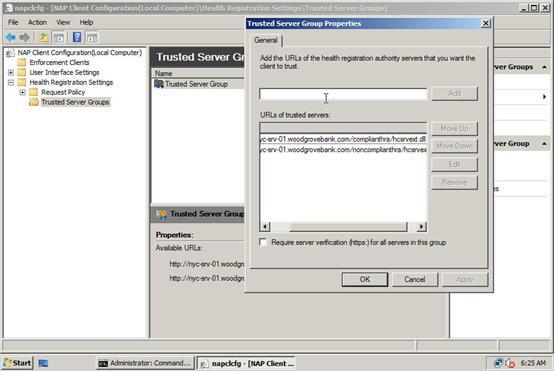Click the Cancel button in the dialog
This screenshot has width=554, height=371.
415,279
